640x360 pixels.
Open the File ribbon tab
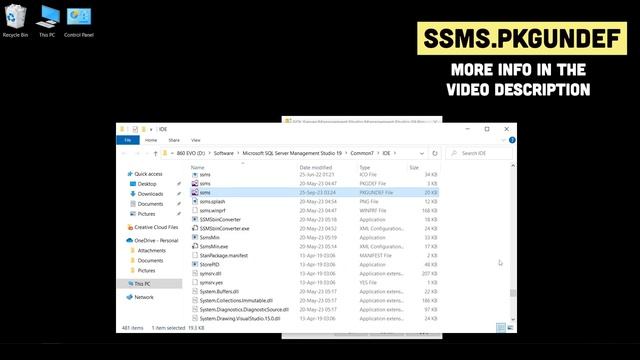128,140
